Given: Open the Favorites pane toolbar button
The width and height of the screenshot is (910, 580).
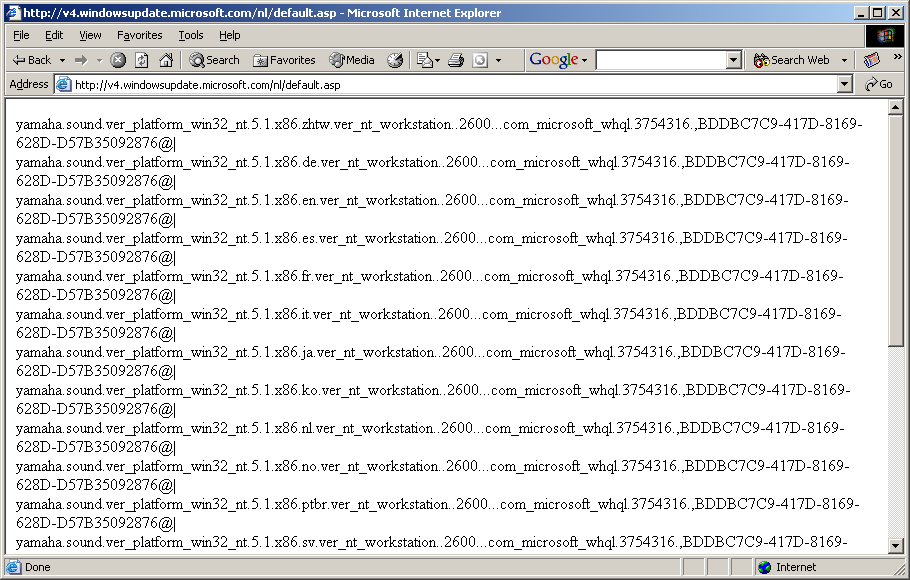Looking at the screenshot, I should pyautogui.click(x=284, y=60).
